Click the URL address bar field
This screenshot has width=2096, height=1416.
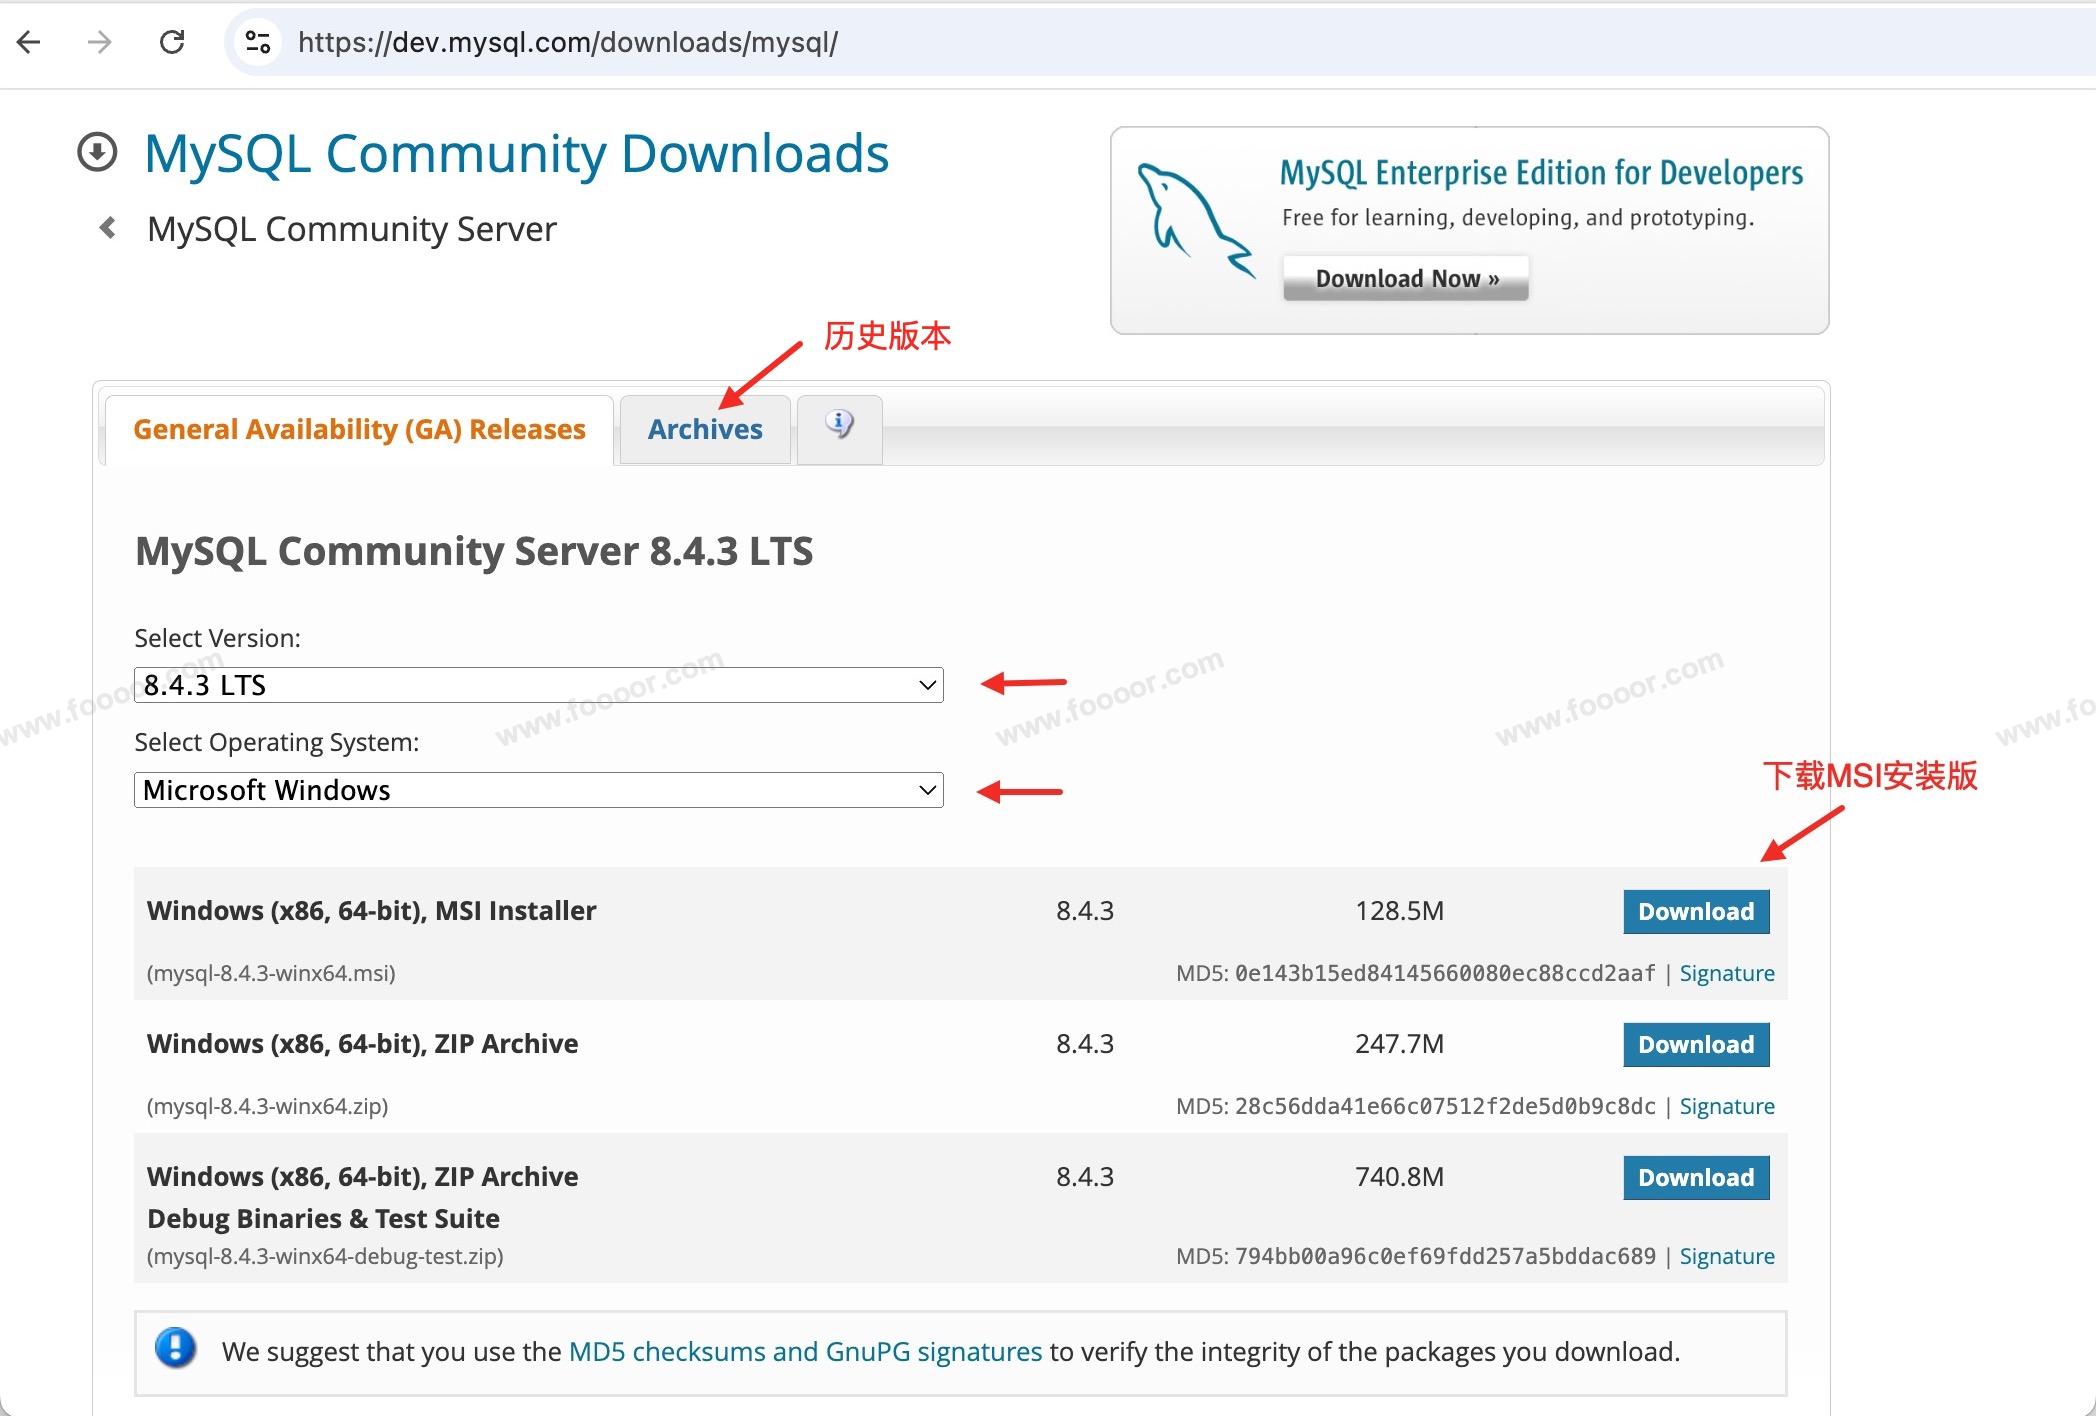point(1100,42)
